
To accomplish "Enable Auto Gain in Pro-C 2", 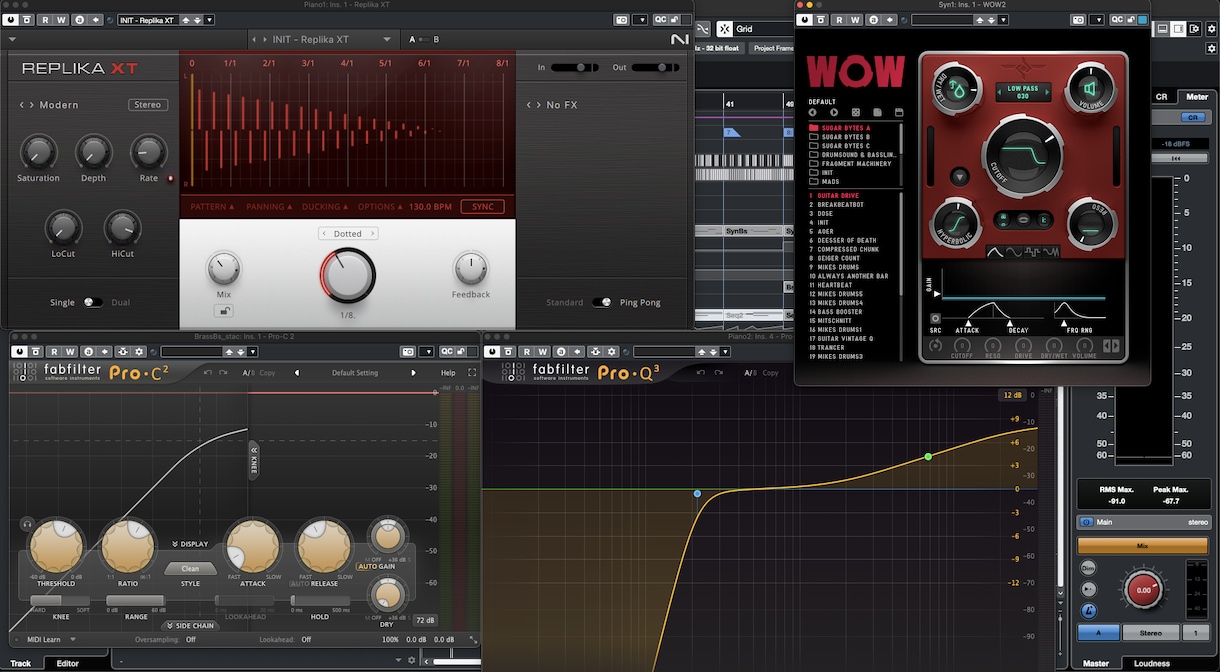I will point(376,566).
